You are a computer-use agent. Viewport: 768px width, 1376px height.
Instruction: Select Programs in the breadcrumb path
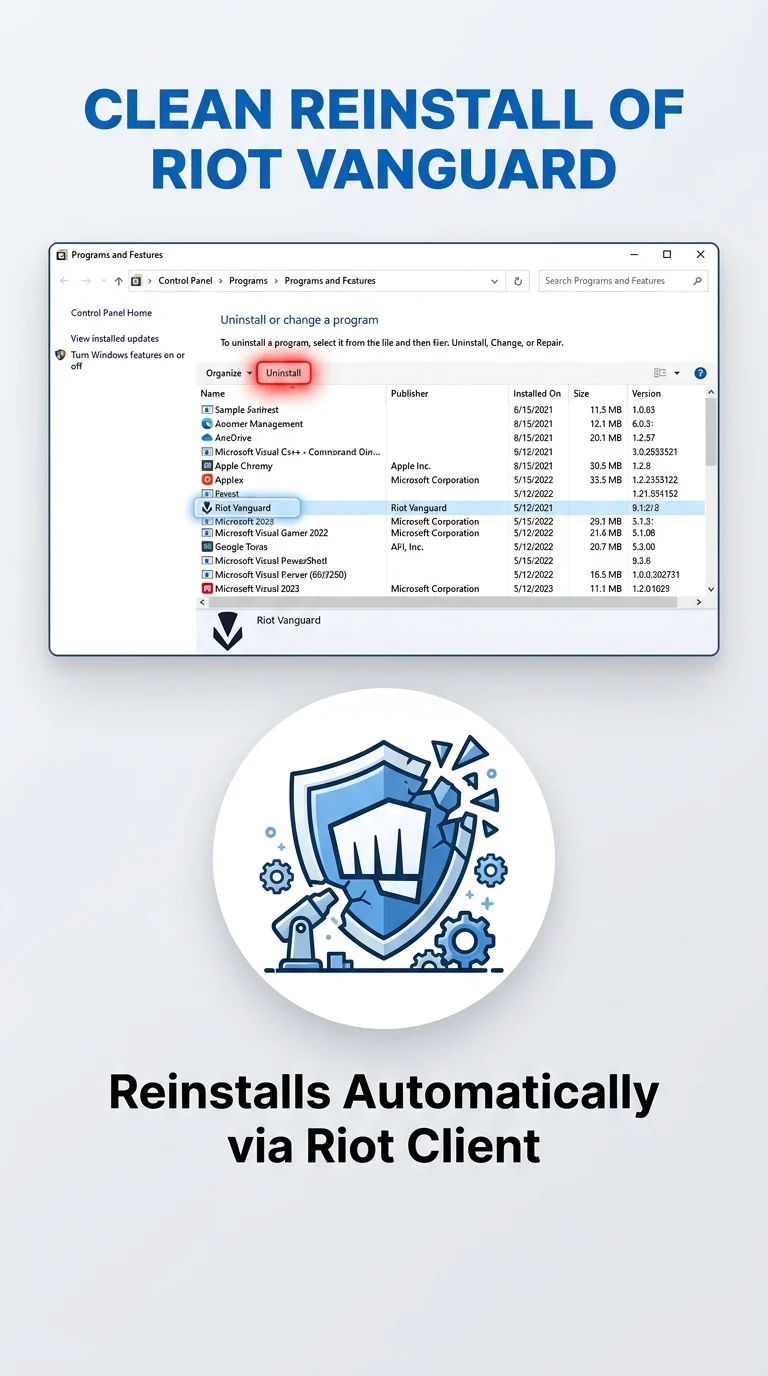coord(248,281)
